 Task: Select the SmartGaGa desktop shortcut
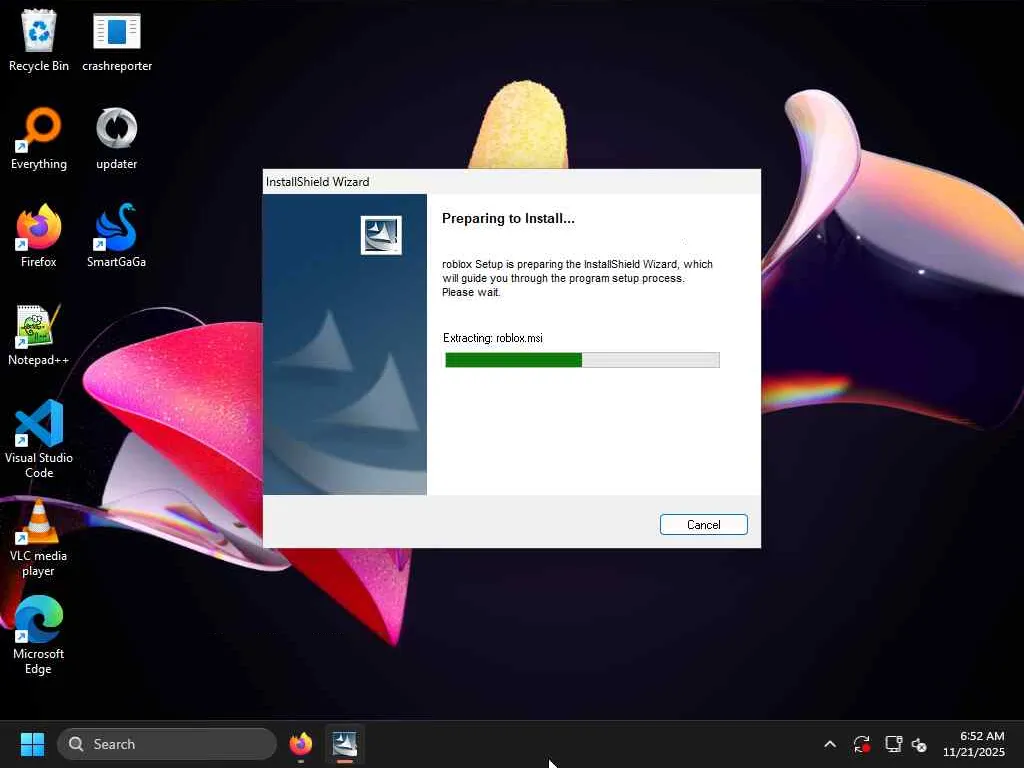coord(116,236)
